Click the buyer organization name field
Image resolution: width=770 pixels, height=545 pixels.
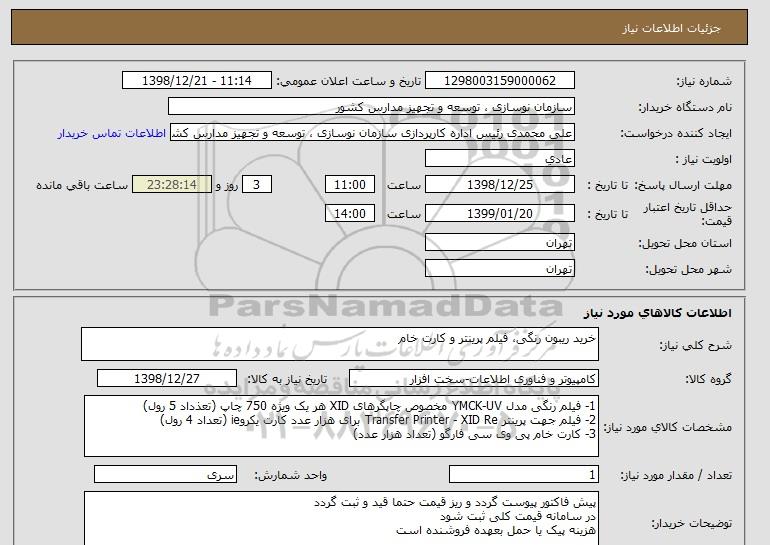(x=371, y=107)
